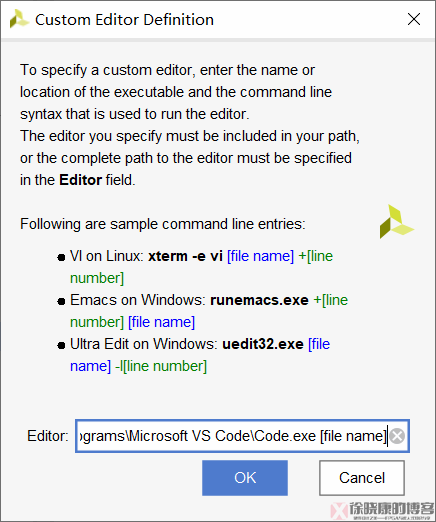Screen dimensions: 436x522
Task: Dismiss the dialog with Cancel
Action: (362, 478)
